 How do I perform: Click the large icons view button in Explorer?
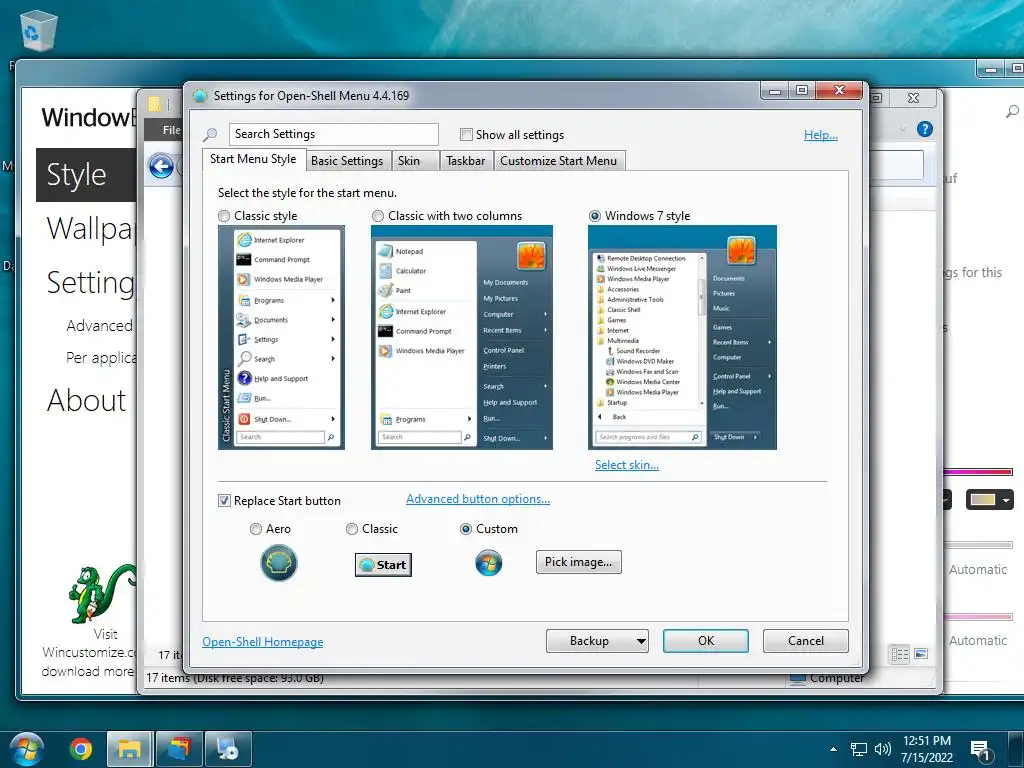pyautogui.click(x=921, y=654)
